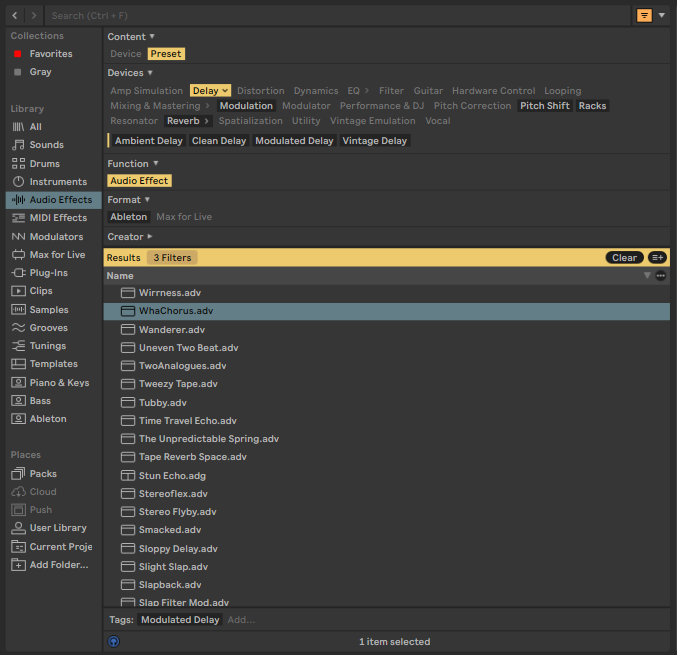
Task: Click Add… to add a tag
Action: point(241,620)
